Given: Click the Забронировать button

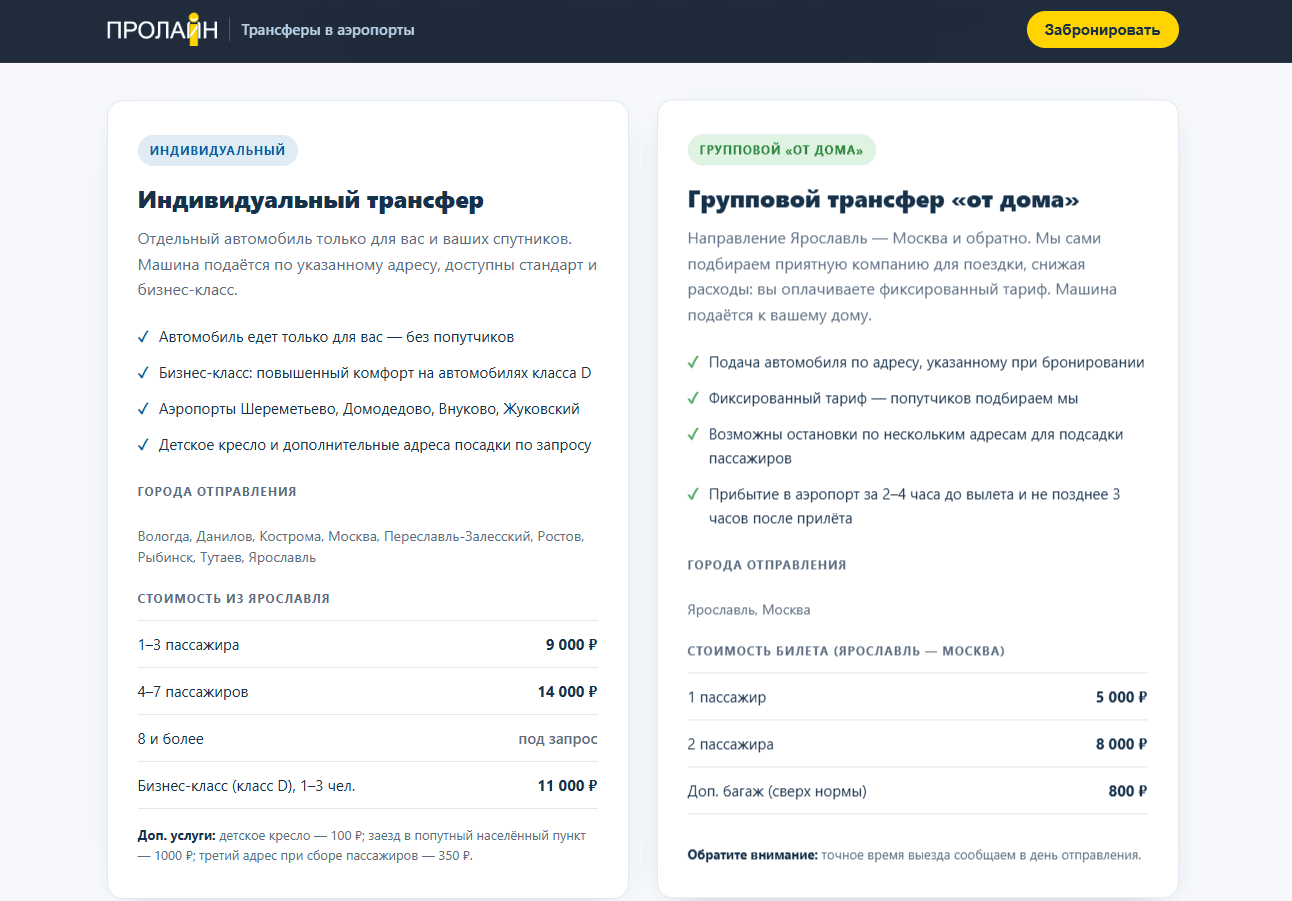Looking at the screenshot, I should 1102,30.
